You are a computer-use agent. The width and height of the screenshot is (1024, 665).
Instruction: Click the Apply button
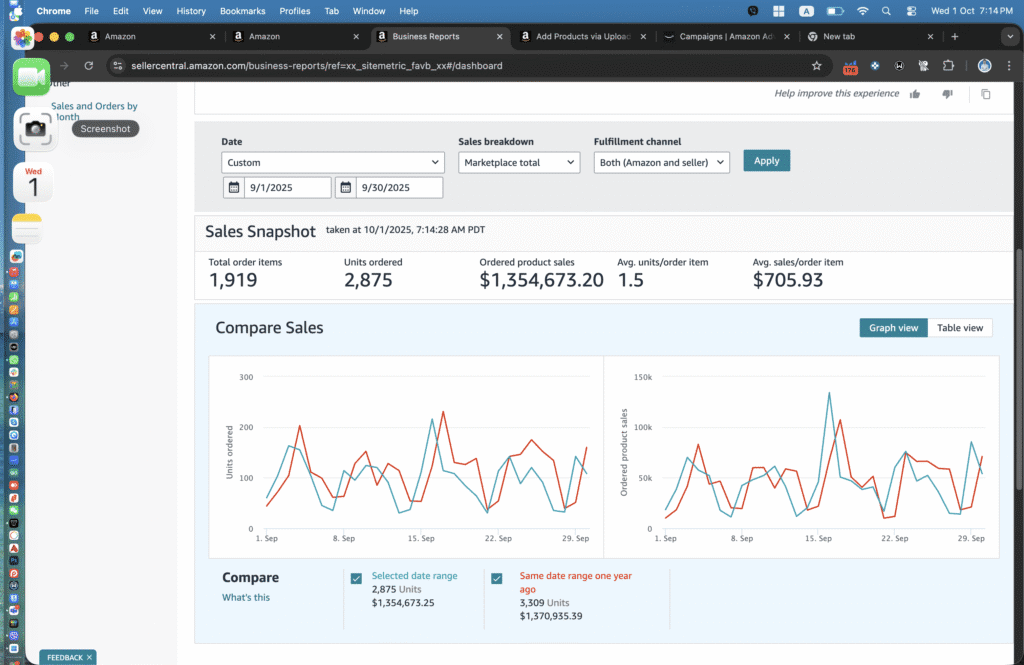(766, 160)
